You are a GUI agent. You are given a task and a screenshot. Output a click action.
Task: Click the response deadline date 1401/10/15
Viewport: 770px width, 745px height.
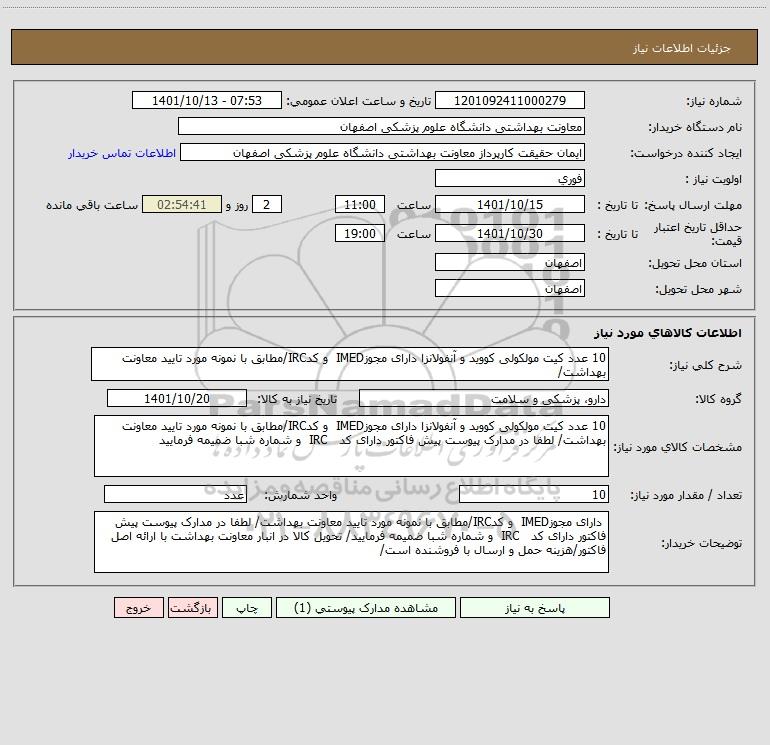pos(510,204)
